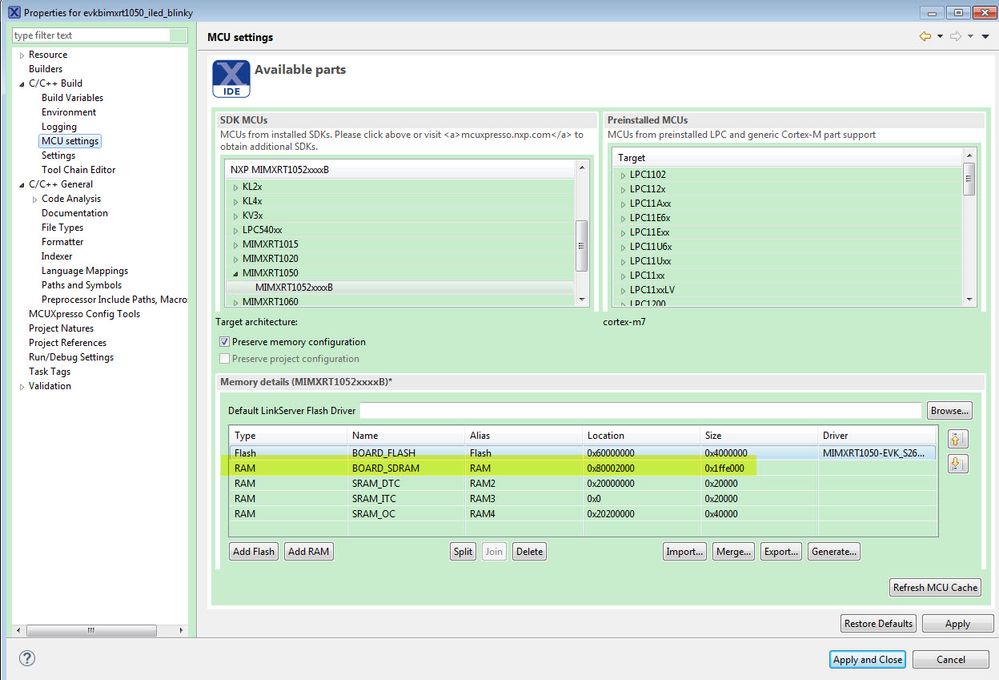Click the Delete button
The width and height of the screenshot is (999, 680).
click(529, 551)
